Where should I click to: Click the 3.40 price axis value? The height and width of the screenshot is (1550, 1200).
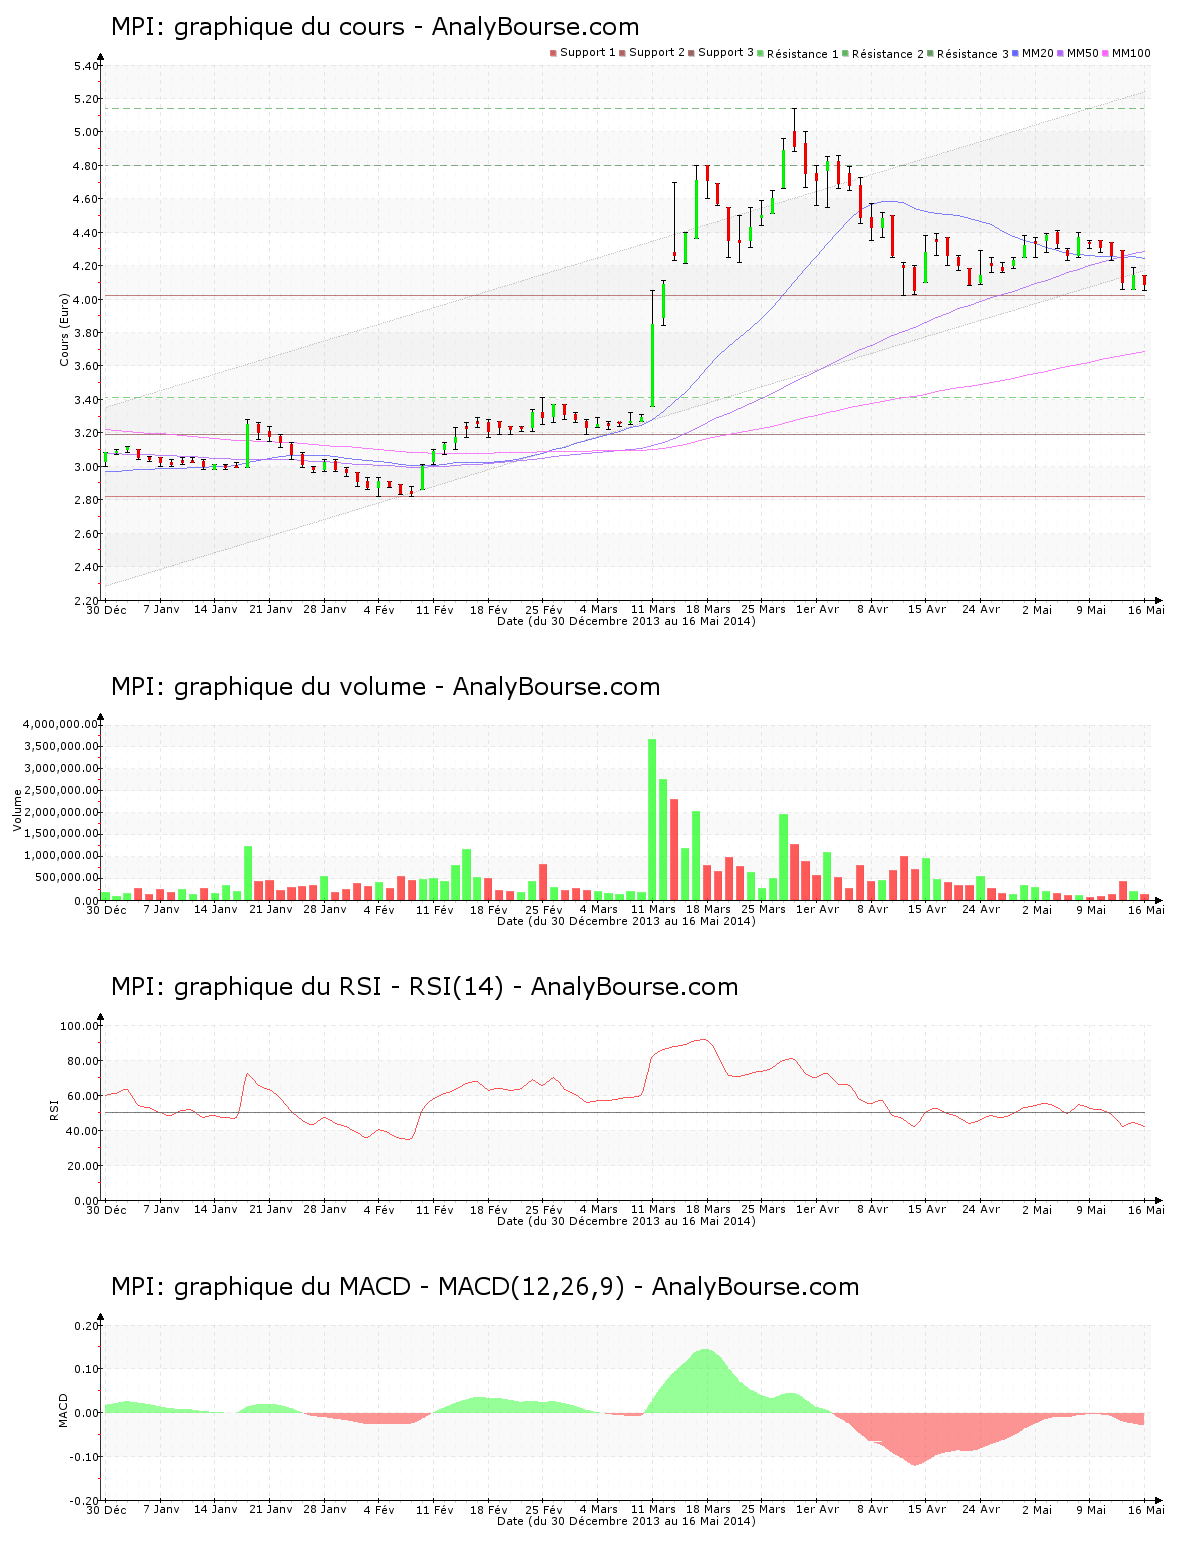(x=86, y=400)
